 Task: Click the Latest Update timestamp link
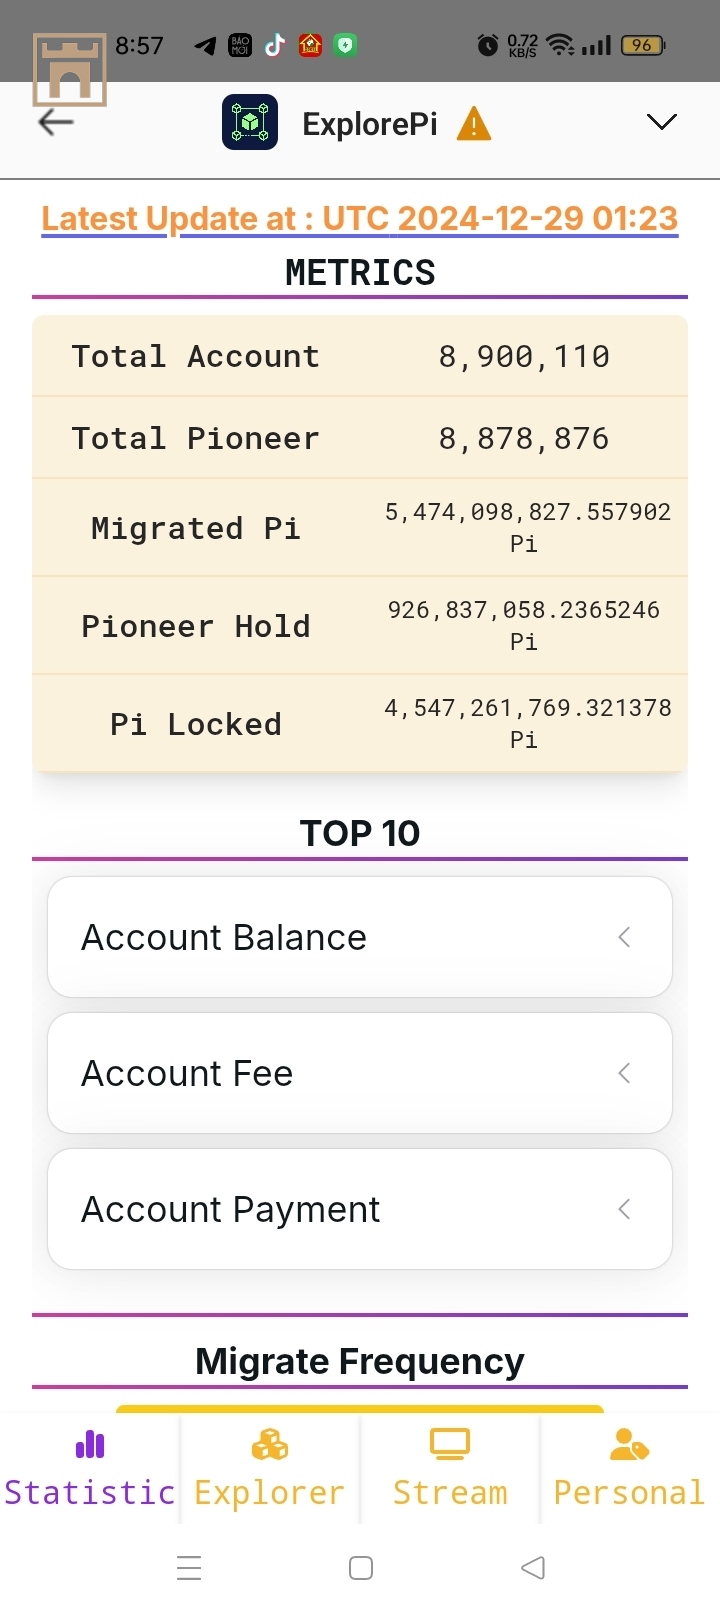coord(360,218)
